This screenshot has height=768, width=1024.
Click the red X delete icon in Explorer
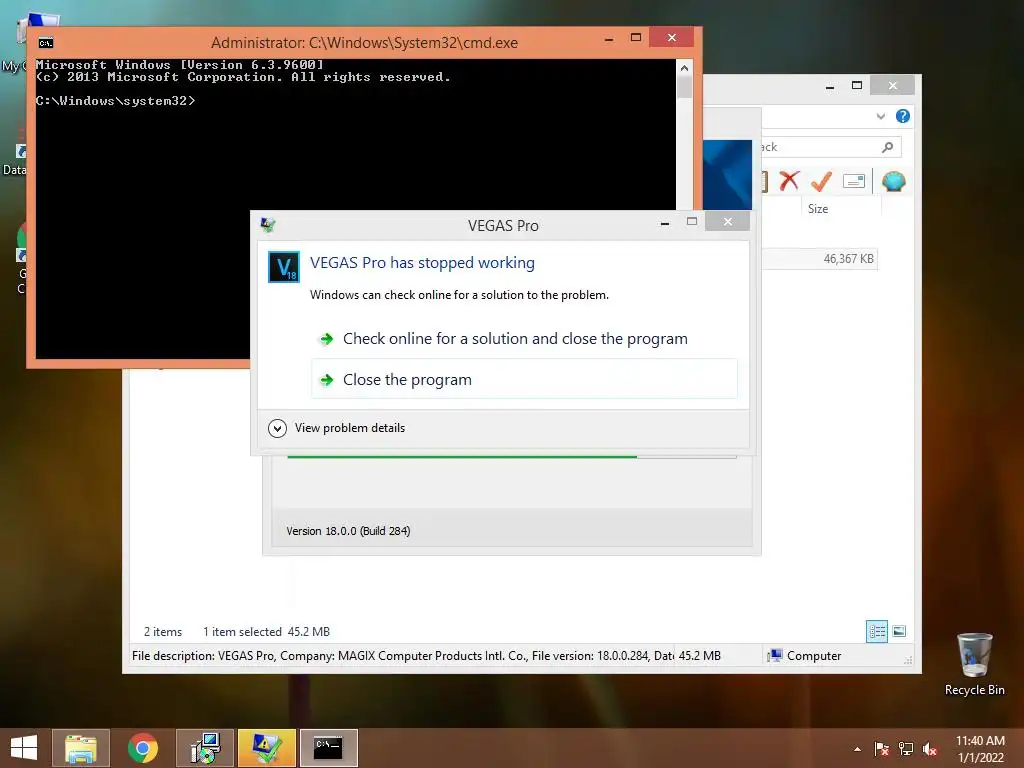tap(790, 181)
